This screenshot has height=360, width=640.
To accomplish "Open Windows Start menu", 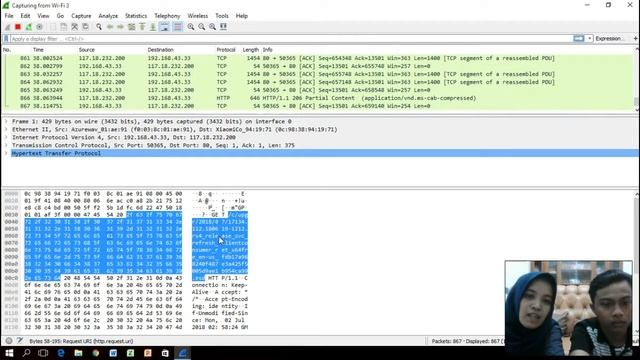I will [x=9, y=353].
